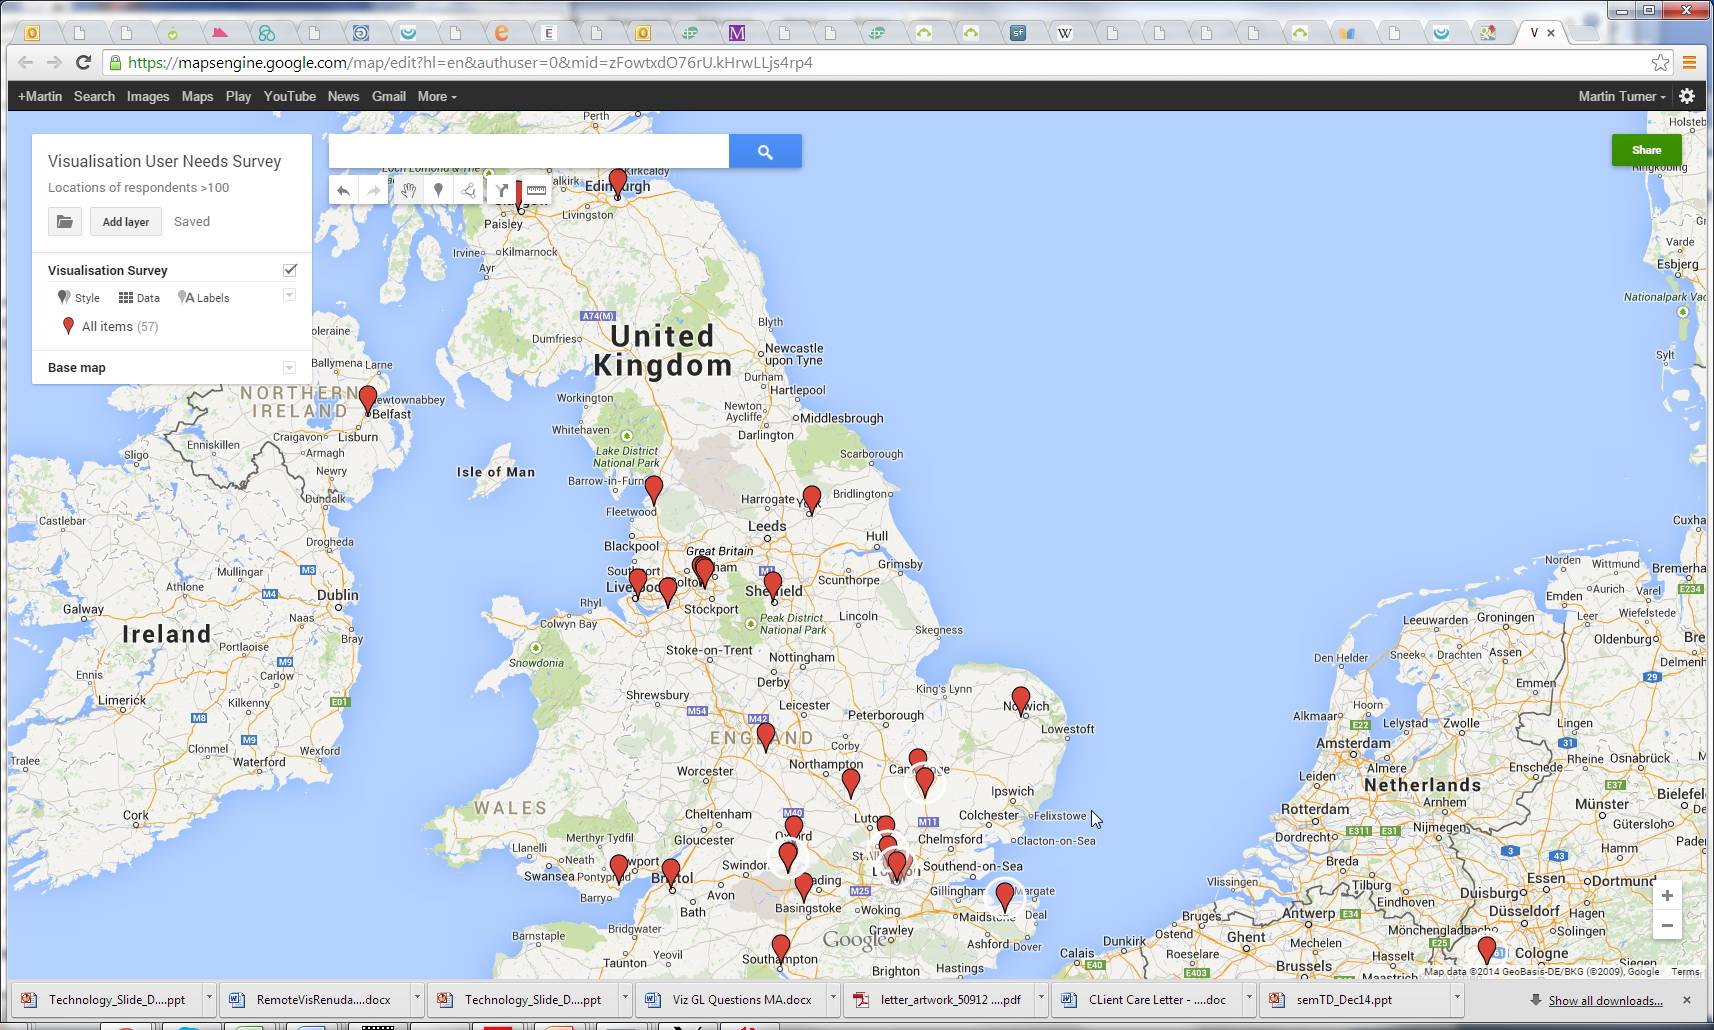1714x1030 pixels.
Task: Open the Martin Turner account dropdown
Action: pyautogui.click(x=1622, y=96)
